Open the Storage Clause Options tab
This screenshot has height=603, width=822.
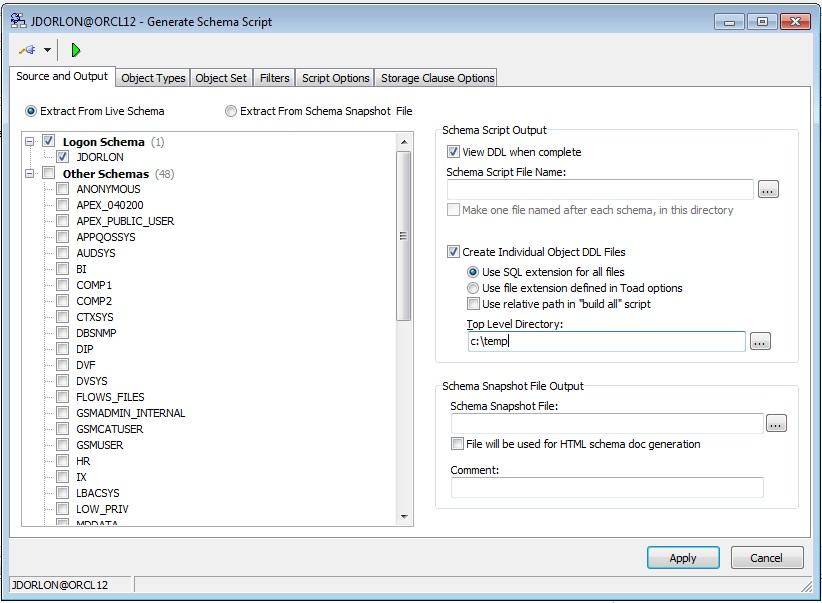click(437, 78)
